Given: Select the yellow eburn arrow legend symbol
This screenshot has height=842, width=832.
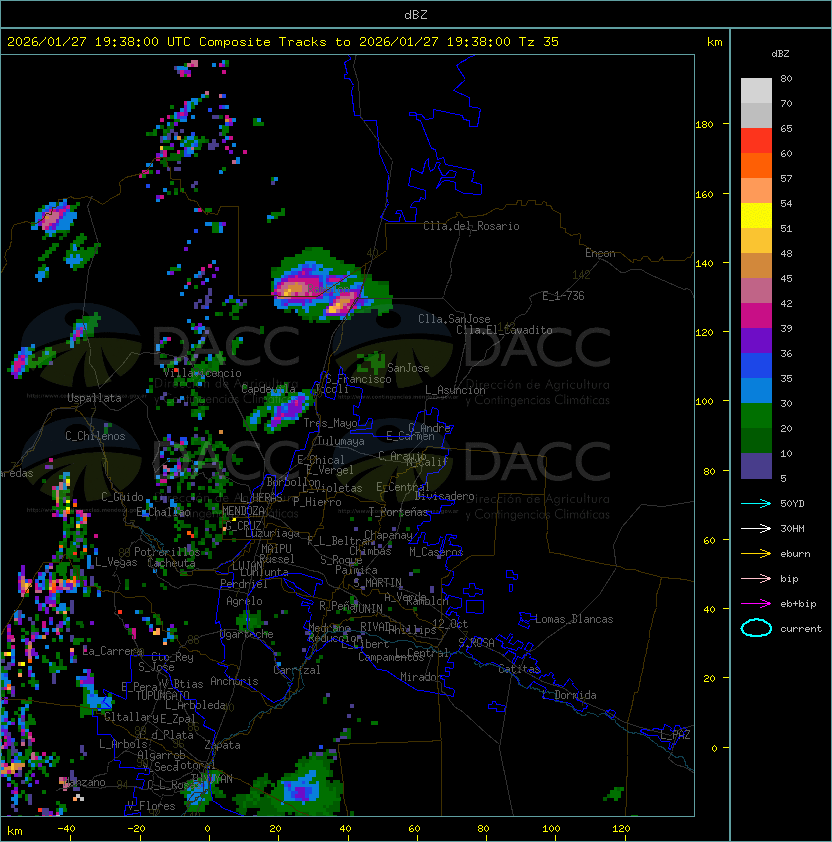Looking at the screenshot, I should point(756,554).
